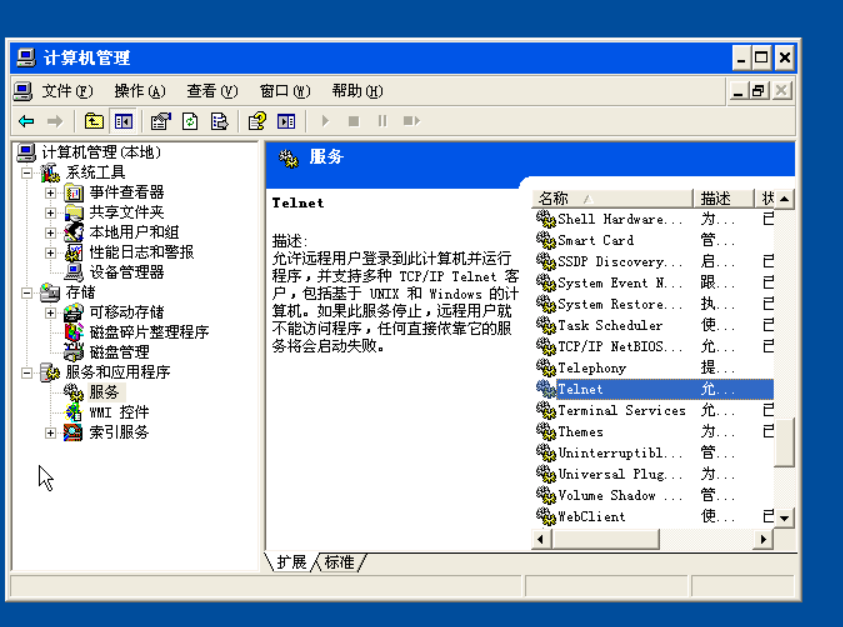The width and height of the screenshot is (843, 627).
Task: Collapse the 存储 tree node
Action: 26,293
